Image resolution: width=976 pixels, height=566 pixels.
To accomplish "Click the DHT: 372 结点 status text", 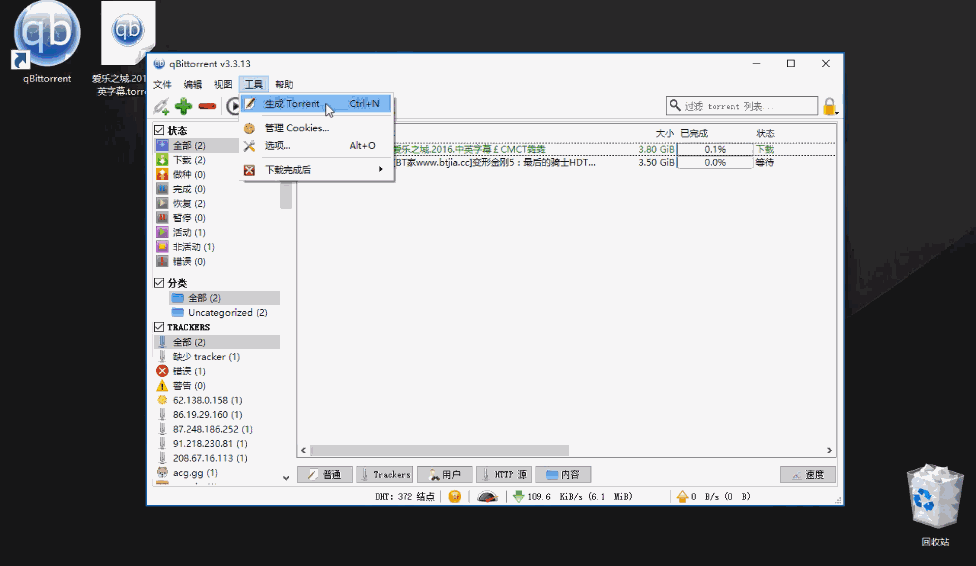I will (405, 496).
